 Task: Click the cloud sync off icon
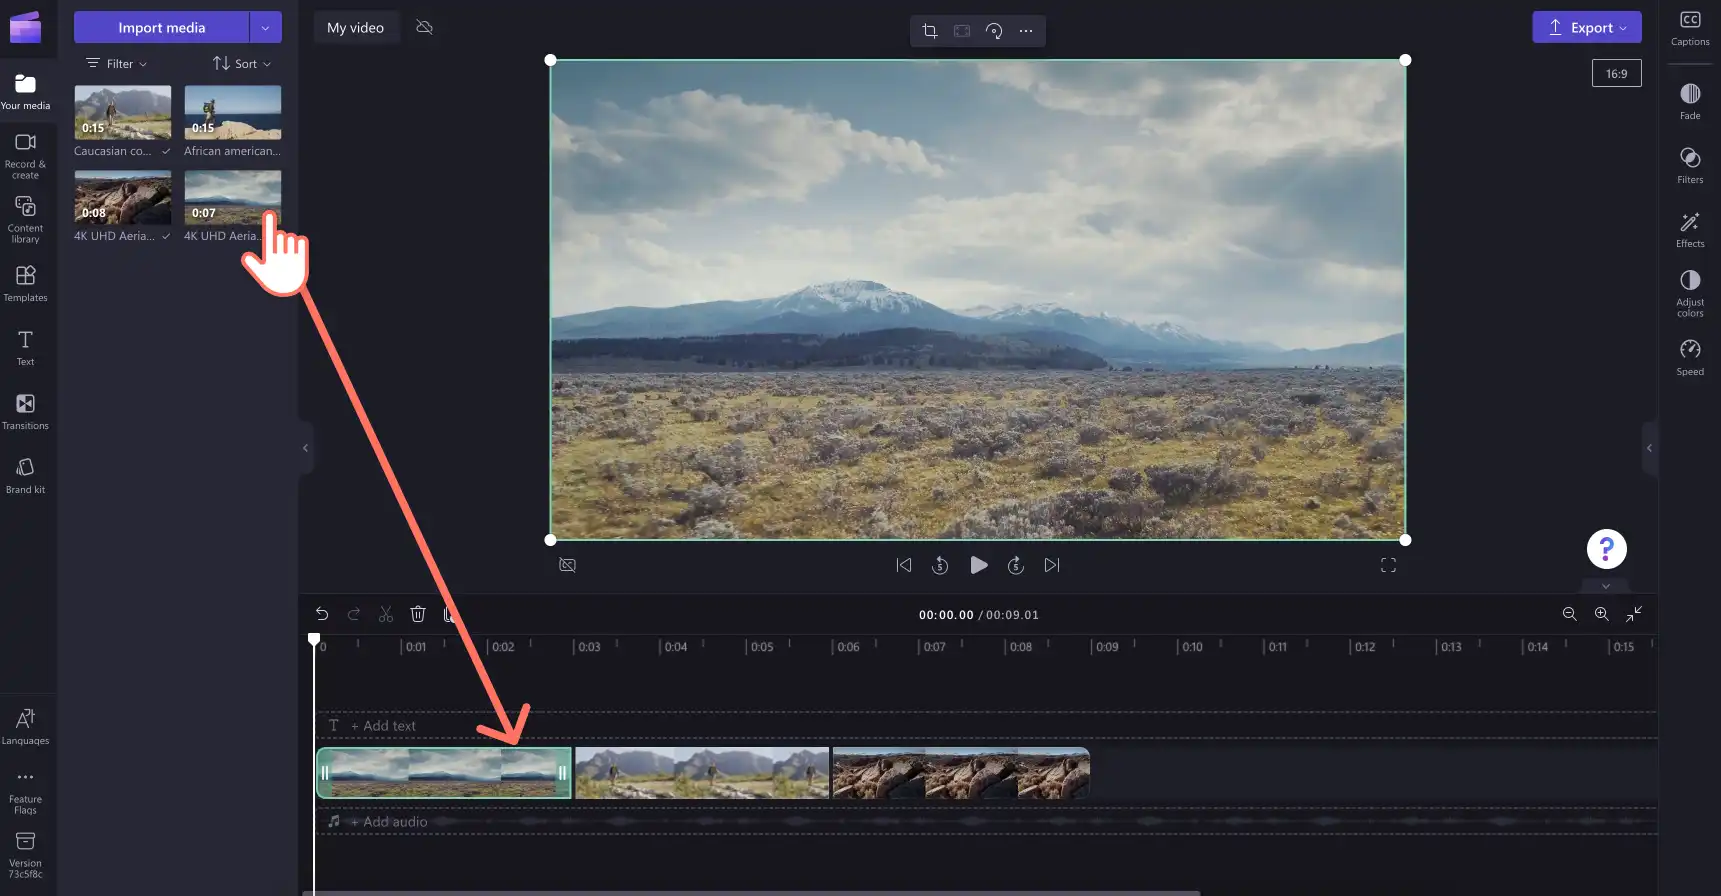(424, 27)
